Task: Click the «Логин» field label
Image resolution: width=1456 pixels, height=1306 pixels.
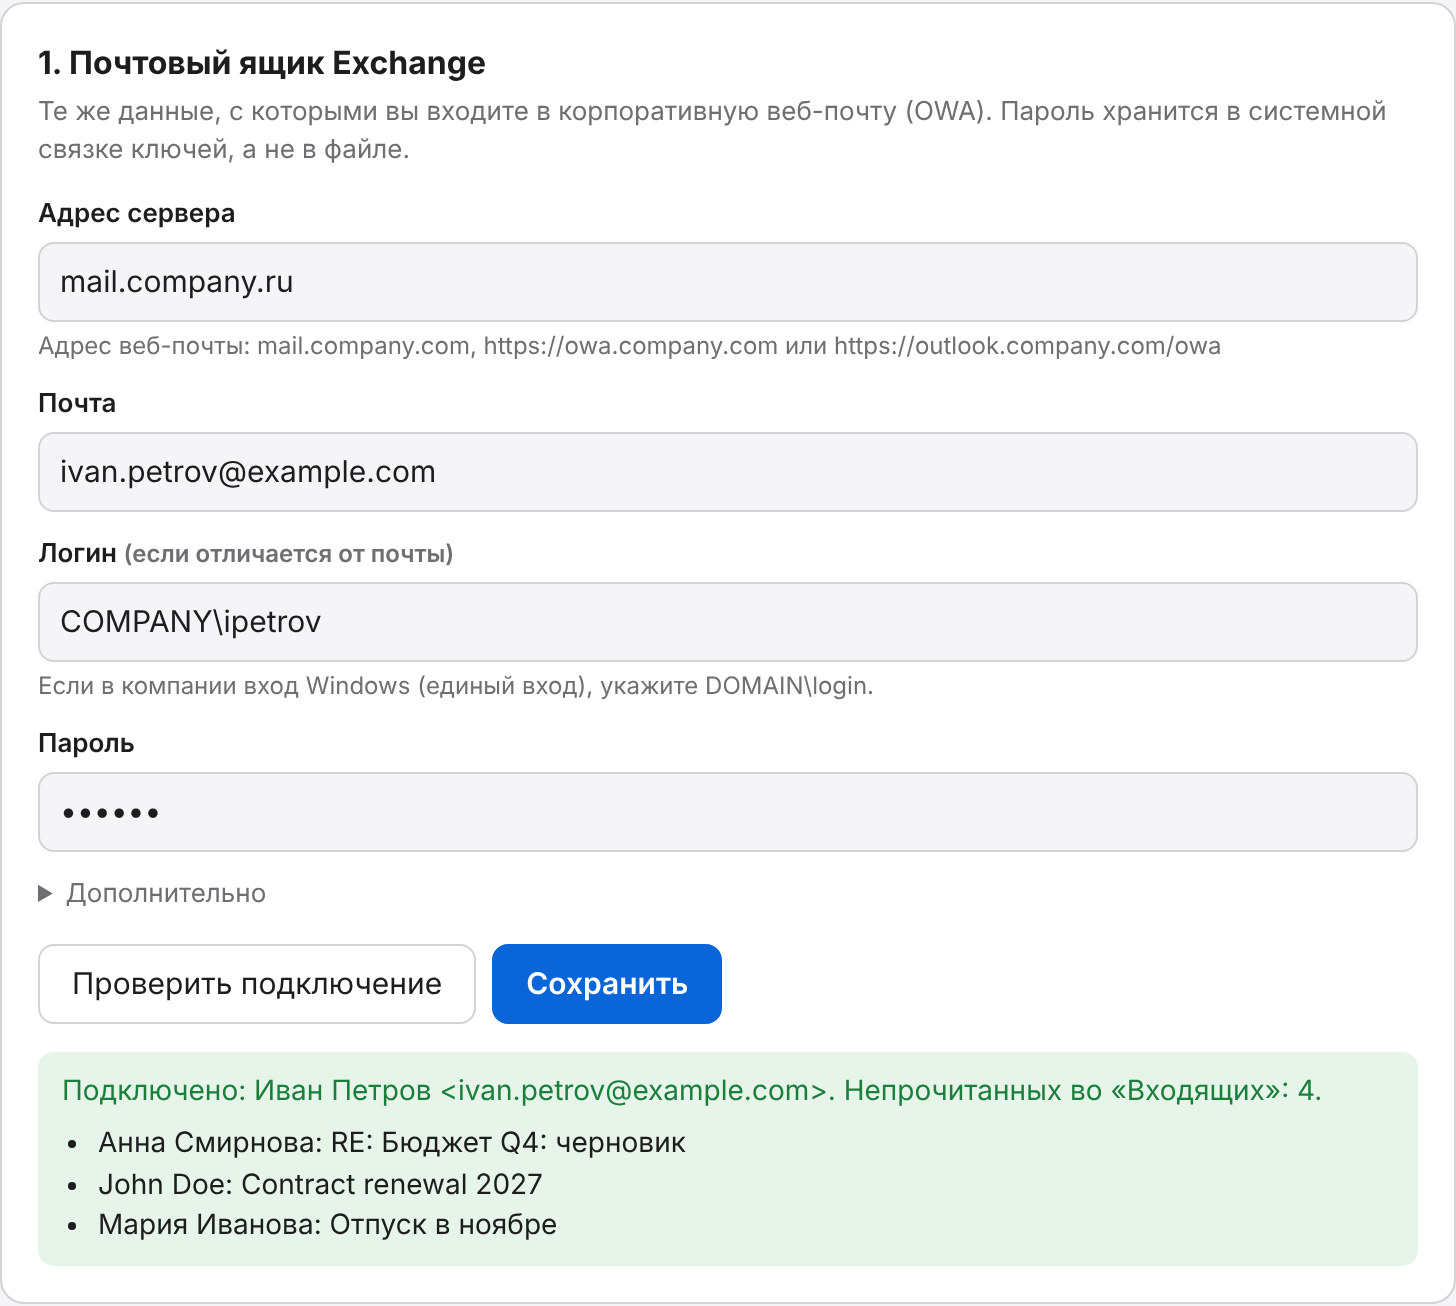Action: (246, 553)
